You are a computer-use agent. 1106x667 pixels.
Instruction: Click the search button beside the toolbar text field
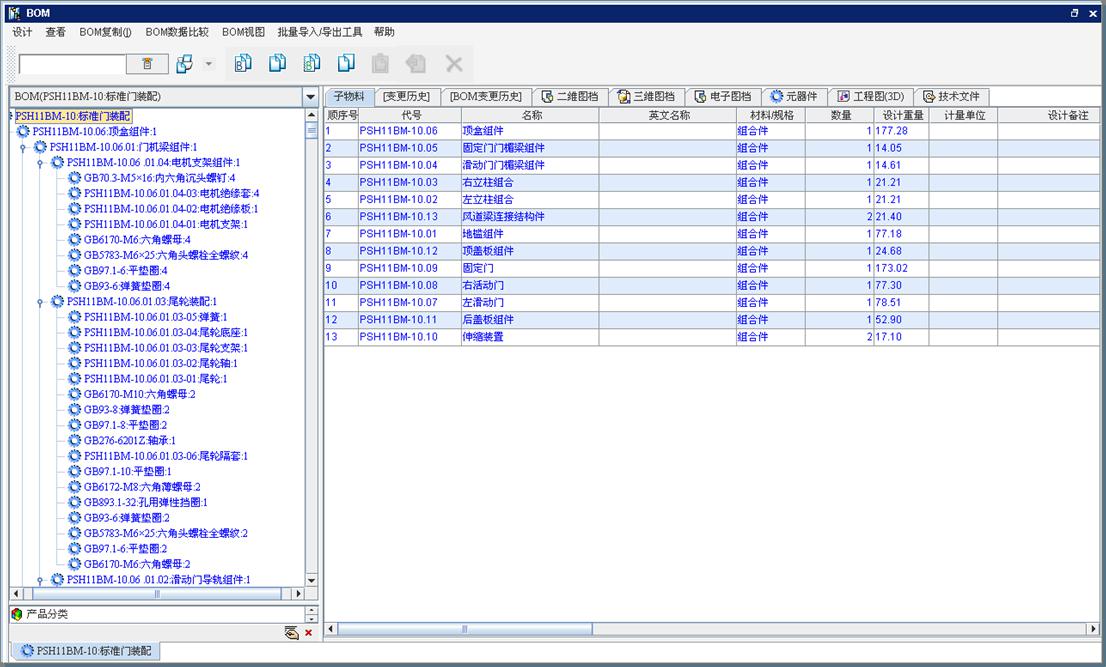[x=147, y=64]
